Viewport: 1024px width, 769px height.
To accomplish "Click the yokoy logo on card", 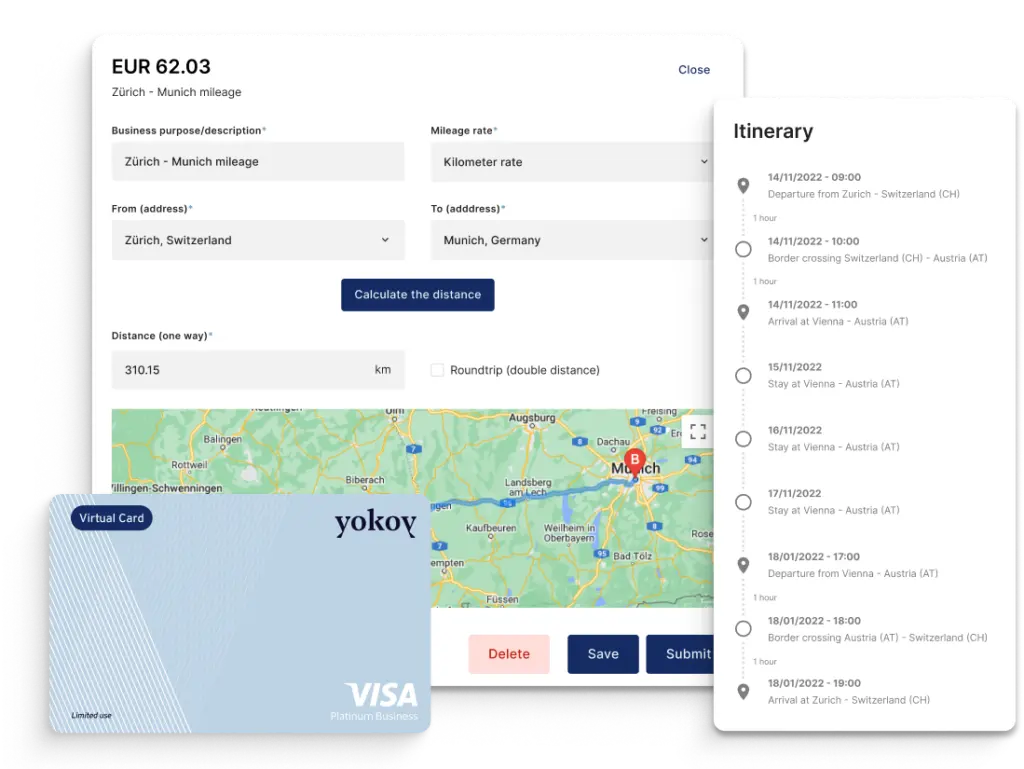I will pos(376,523).
